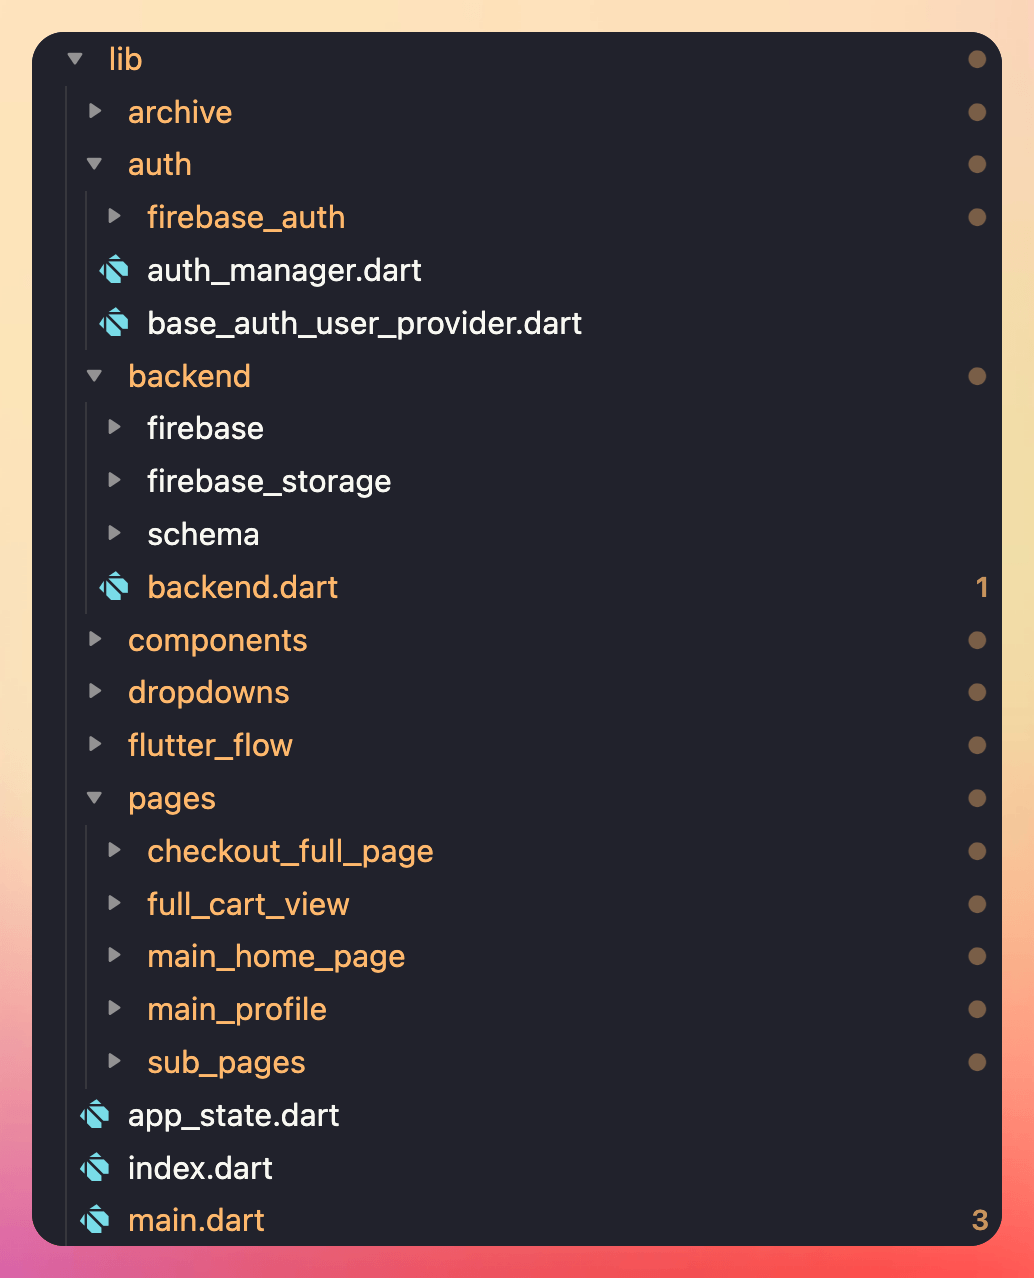This screenshot has height=1278, width=1034.
Task: Click the Dart icon beside index.dart
Action: 96,1167
